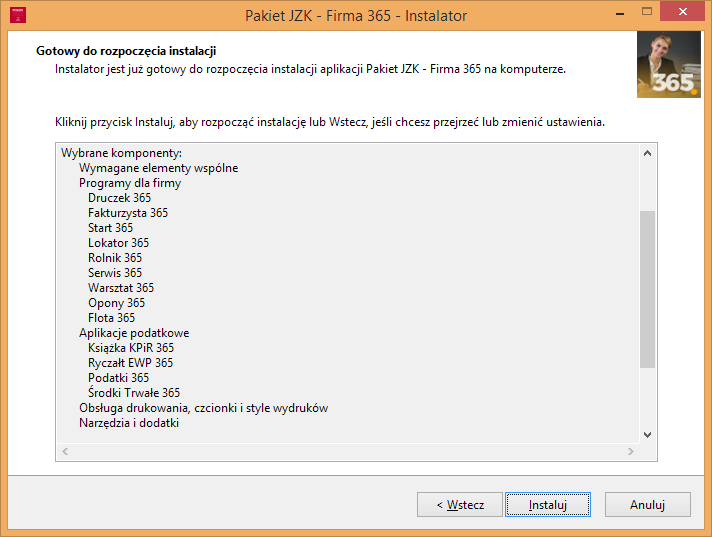Click the Środki Trwałe 365 entry
Image resolution: width=712 pixels, height=537 pixels.
pyautogui.click(x=134, y=393)
